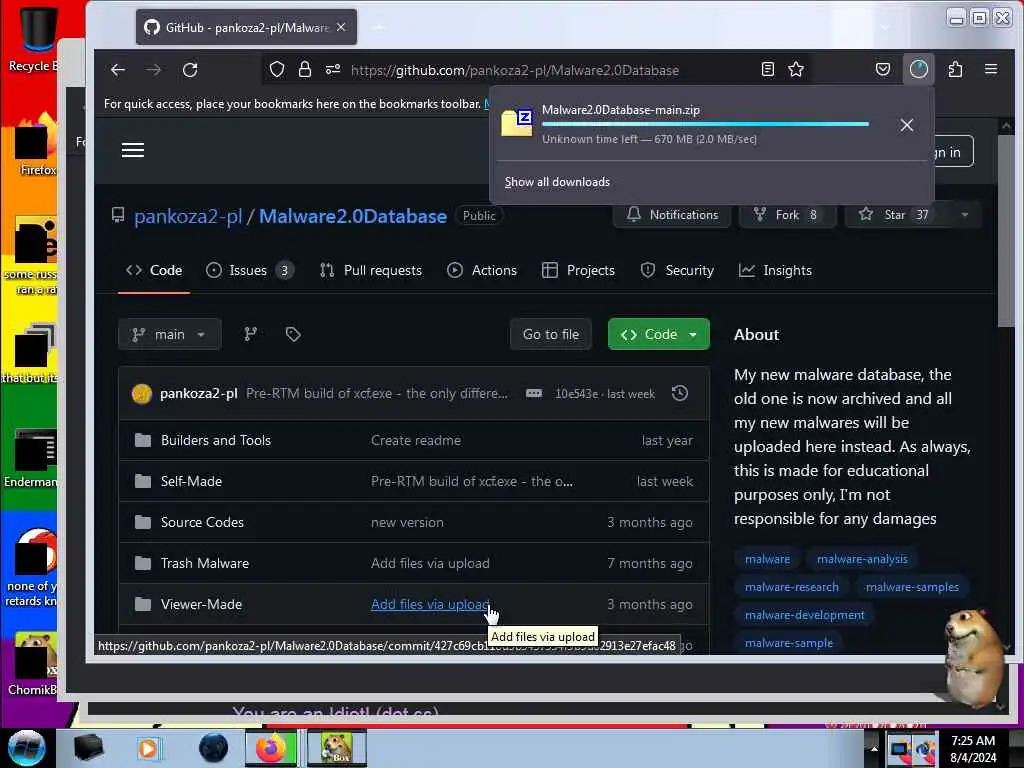Click the zip file icon in downloads panel
Viewport: 1024px width, 768px height.
[517, 123]
